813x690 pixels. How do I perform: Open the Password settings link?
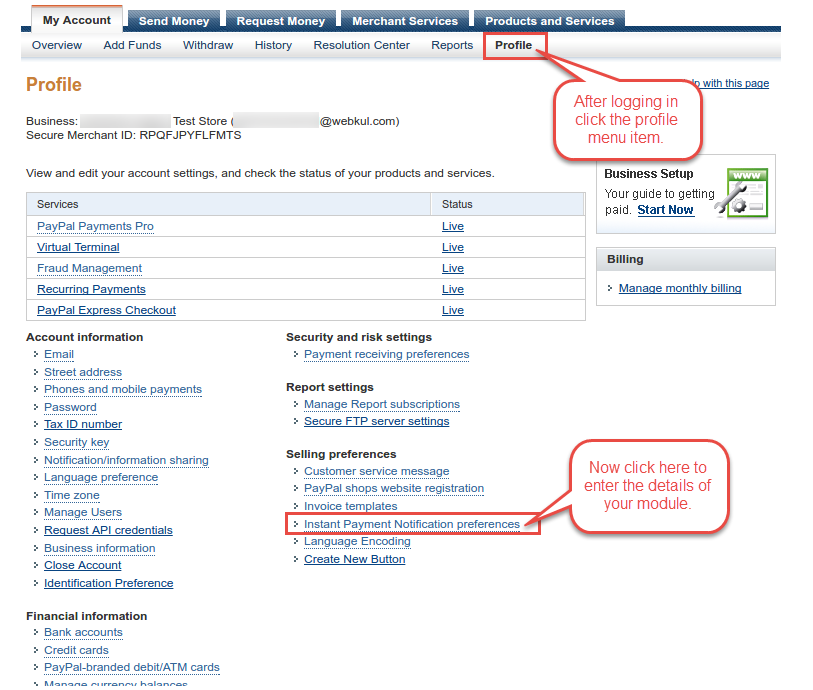[71, 407]
